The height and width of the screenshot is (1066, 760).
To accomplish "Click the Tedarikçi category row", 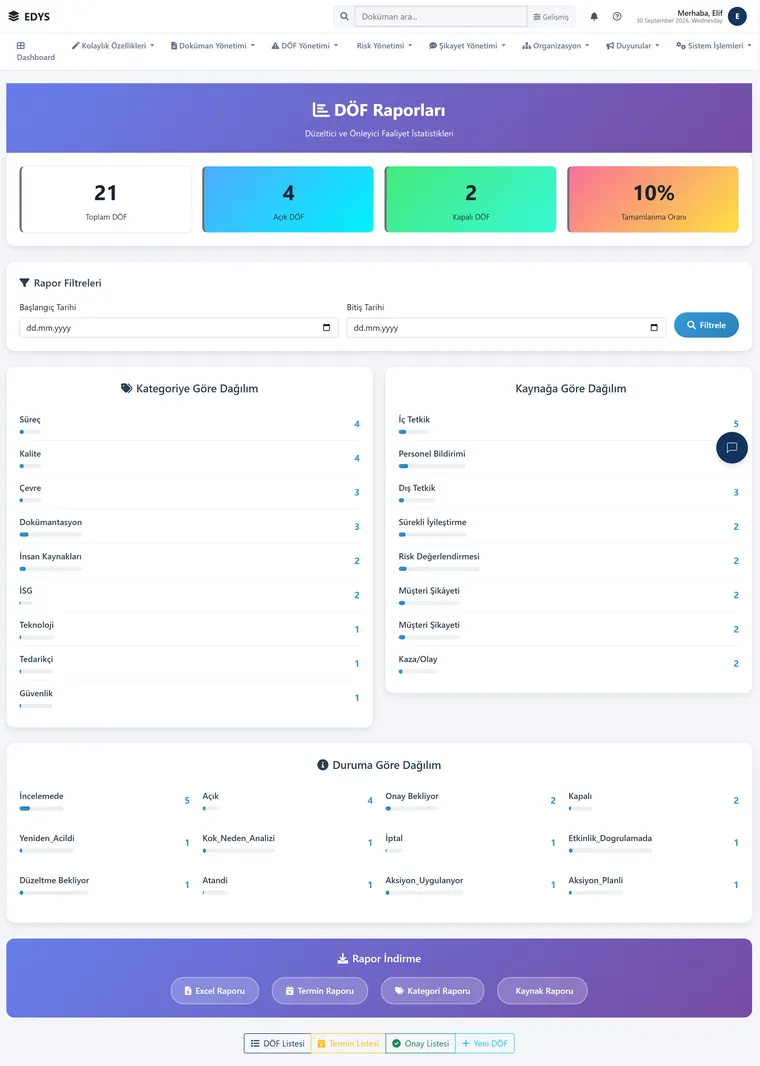I will [x=190, y=664].
